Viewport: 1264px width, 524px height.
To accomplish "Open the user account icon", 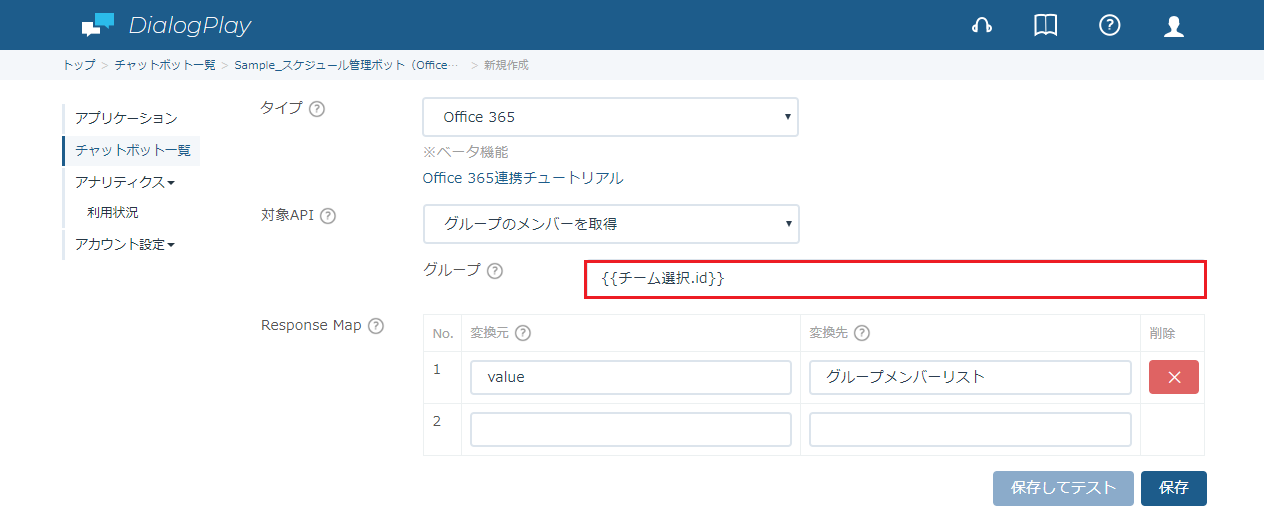I will [1174, 26].
